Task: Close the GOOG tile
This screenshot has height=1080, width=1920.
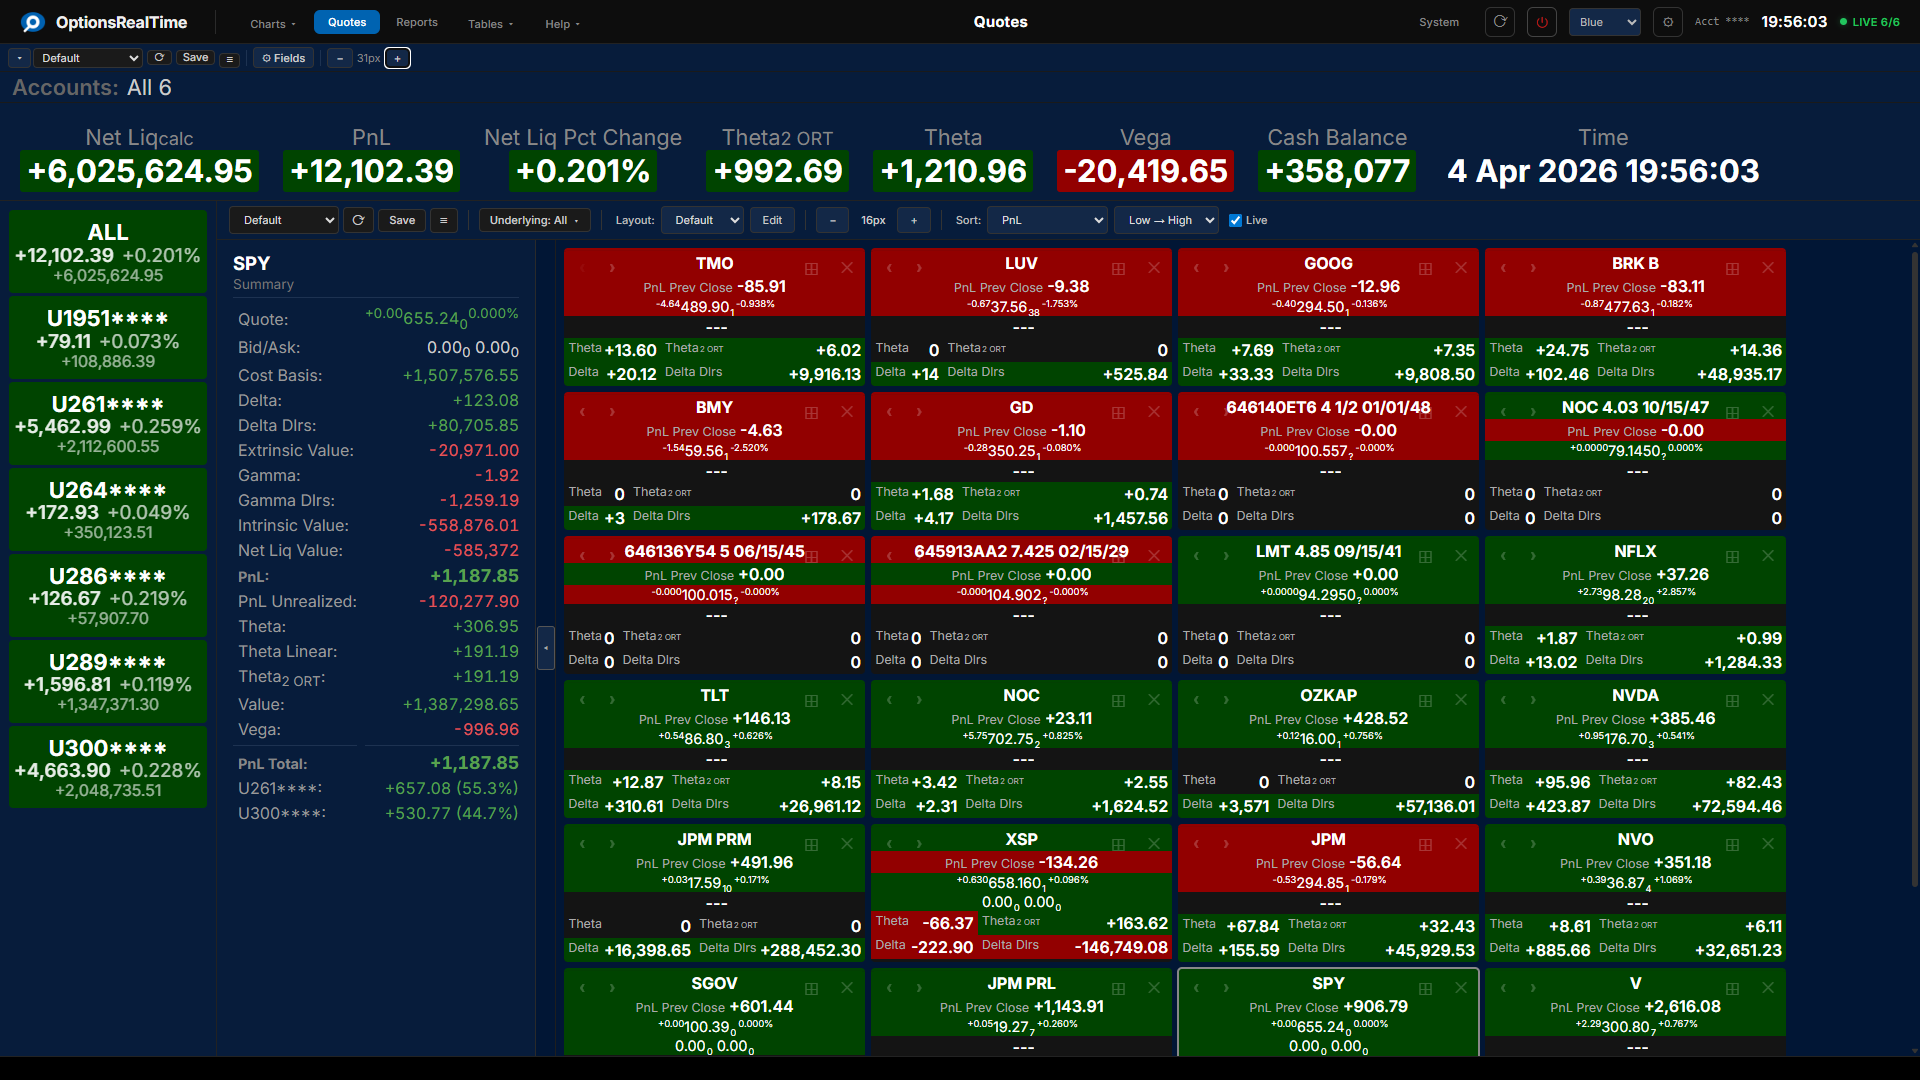Action: (x=1461, y=268)
